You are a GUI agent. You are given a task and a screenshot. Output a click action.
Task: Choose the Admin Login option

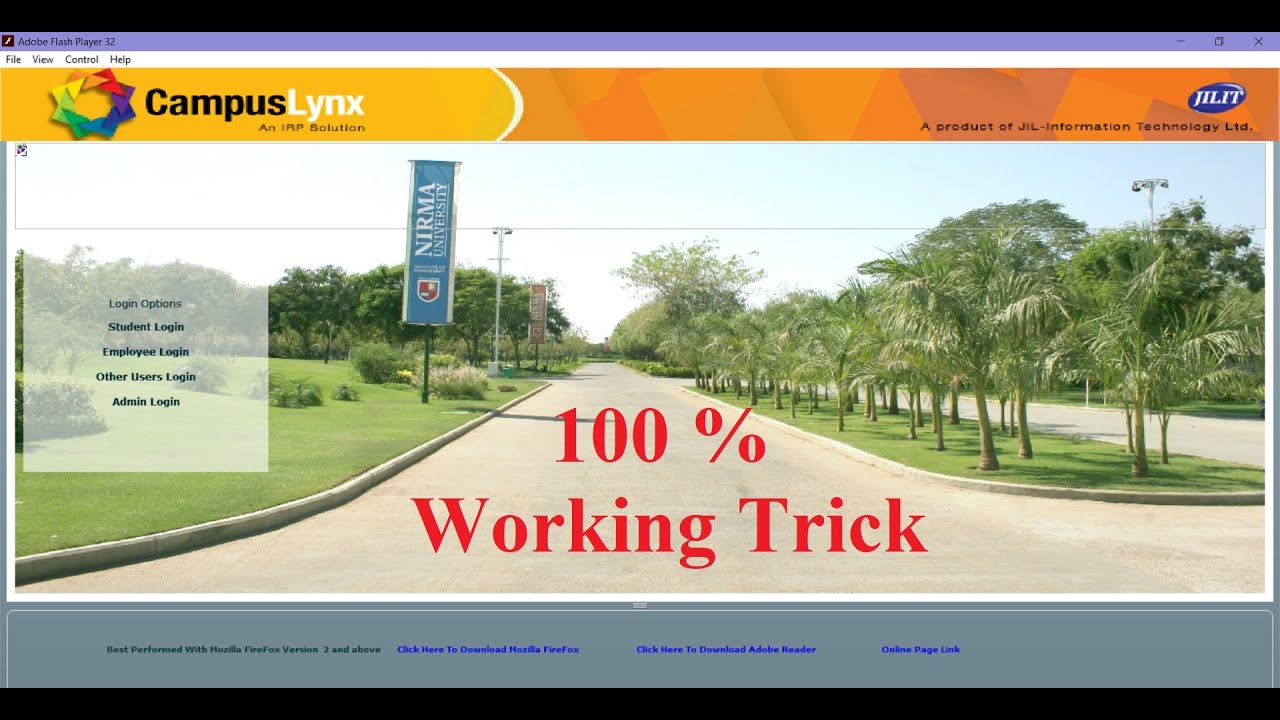146,402
